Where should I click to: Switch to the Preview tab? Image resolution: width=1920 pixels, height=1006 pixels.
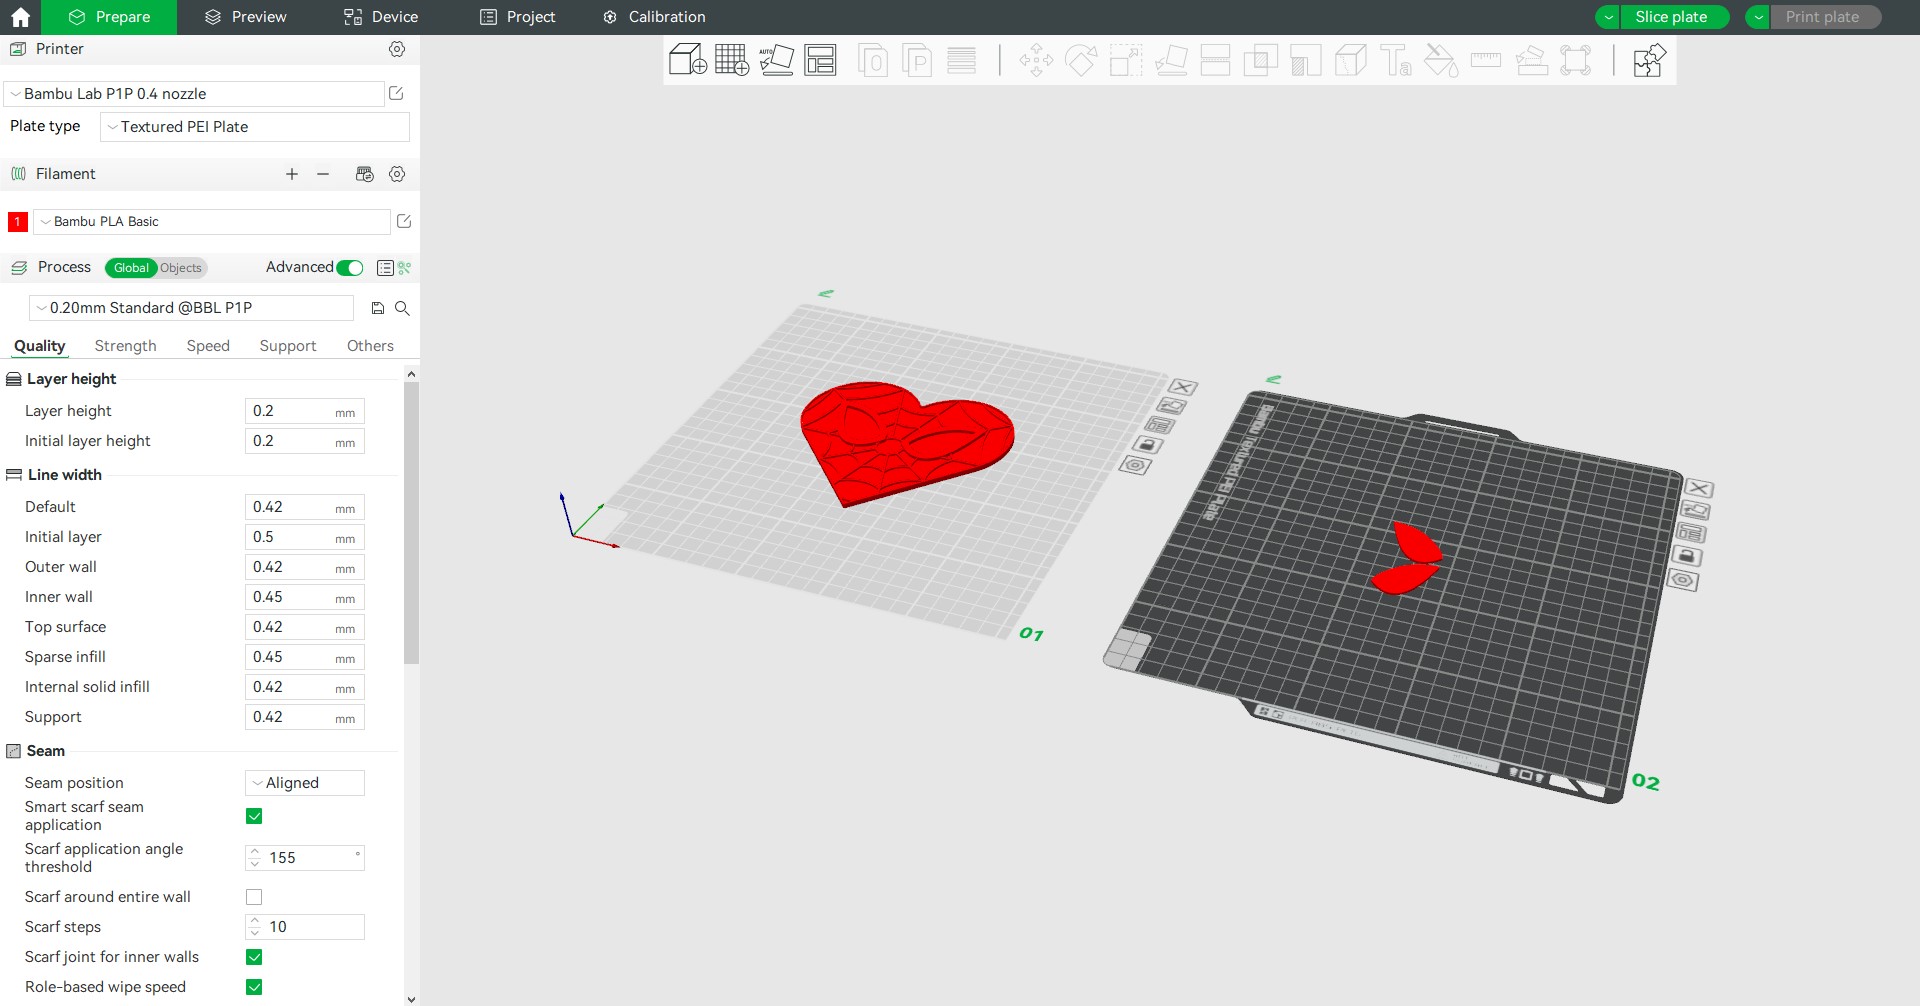click(245, 17)
